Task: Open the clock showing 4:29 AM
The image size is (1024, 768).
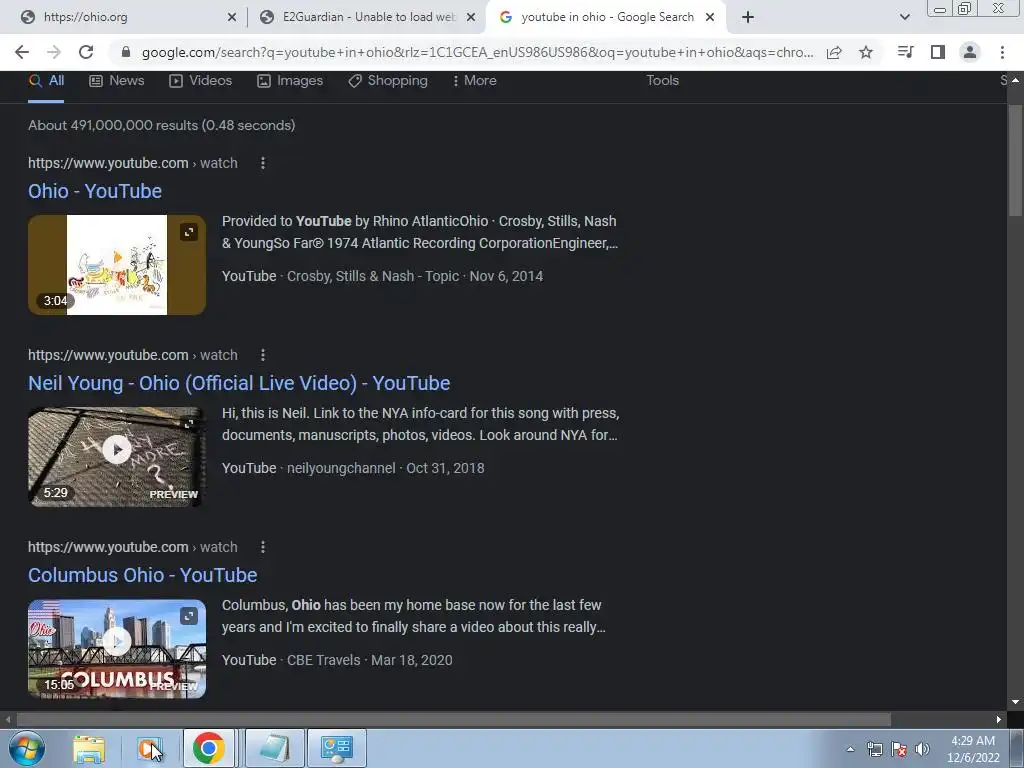Action: 973,749
